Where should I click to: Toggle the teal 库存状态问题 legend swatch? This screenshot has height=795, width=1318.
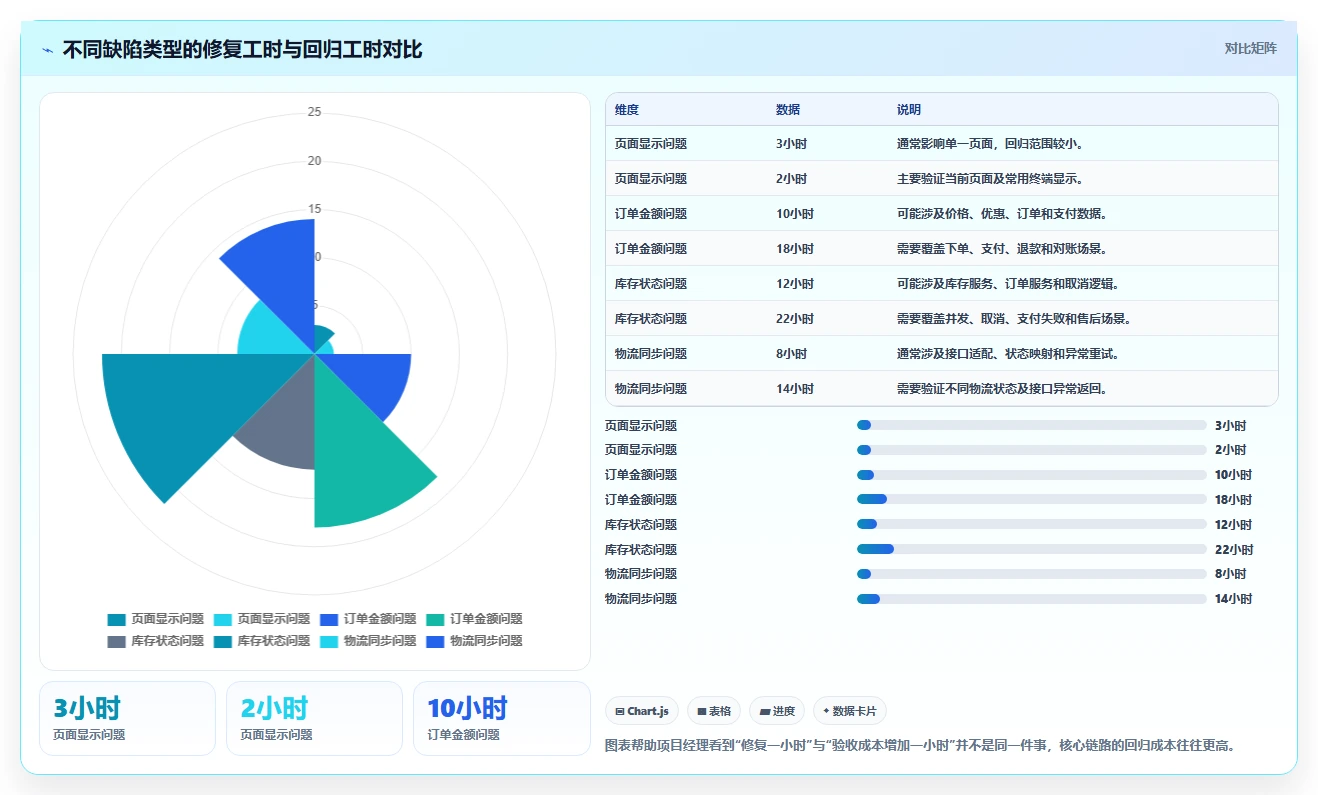223,641
